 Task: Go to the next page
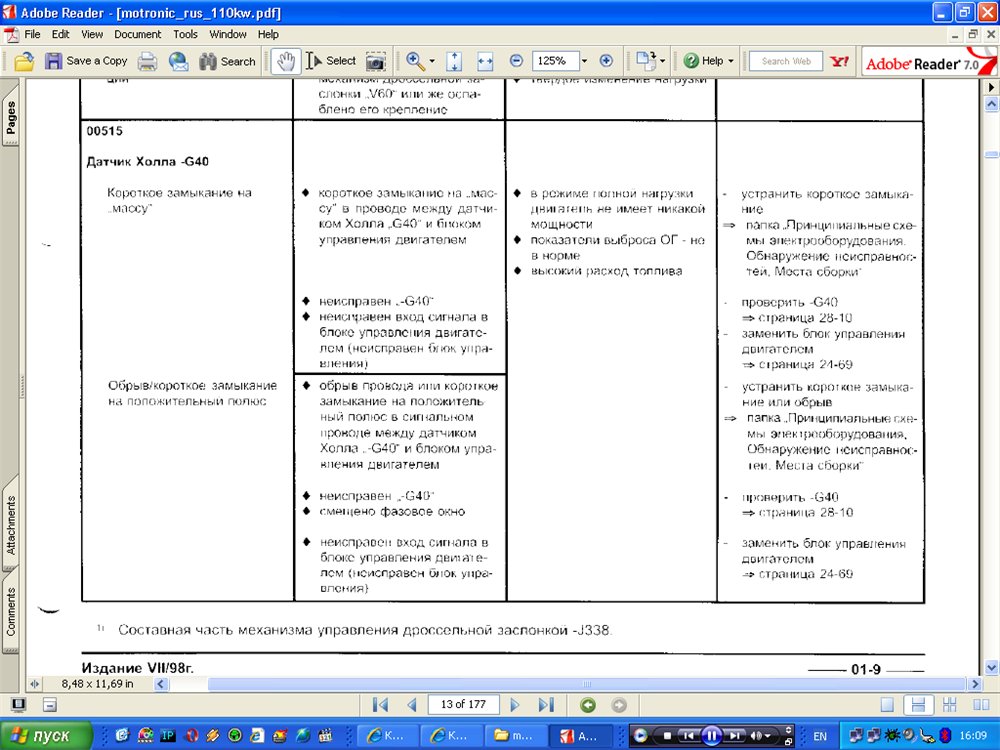515,705
